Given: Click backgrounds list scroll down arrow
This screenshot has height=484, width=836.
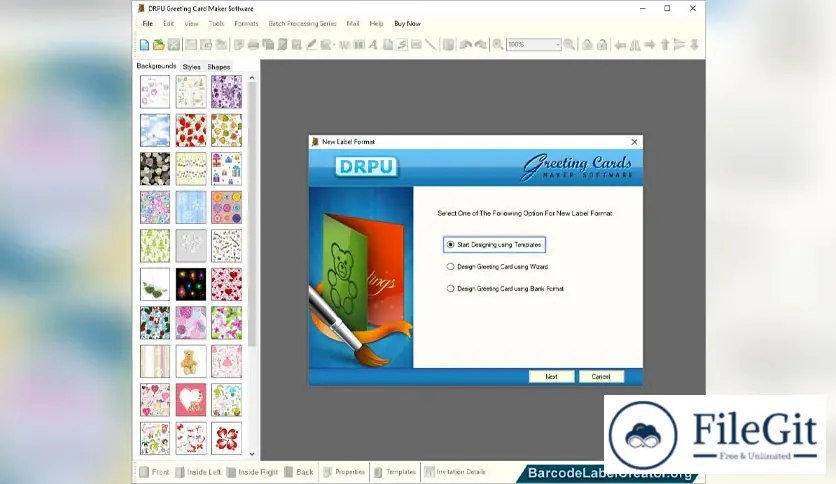Looking at the screenshot, I should 252,454.
